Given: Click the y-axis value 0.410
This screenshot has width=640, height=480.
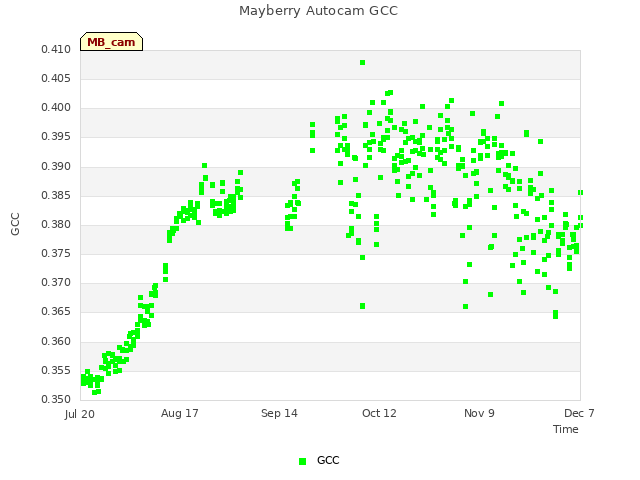Looking at the screenshot, I should tap(56, 49).
